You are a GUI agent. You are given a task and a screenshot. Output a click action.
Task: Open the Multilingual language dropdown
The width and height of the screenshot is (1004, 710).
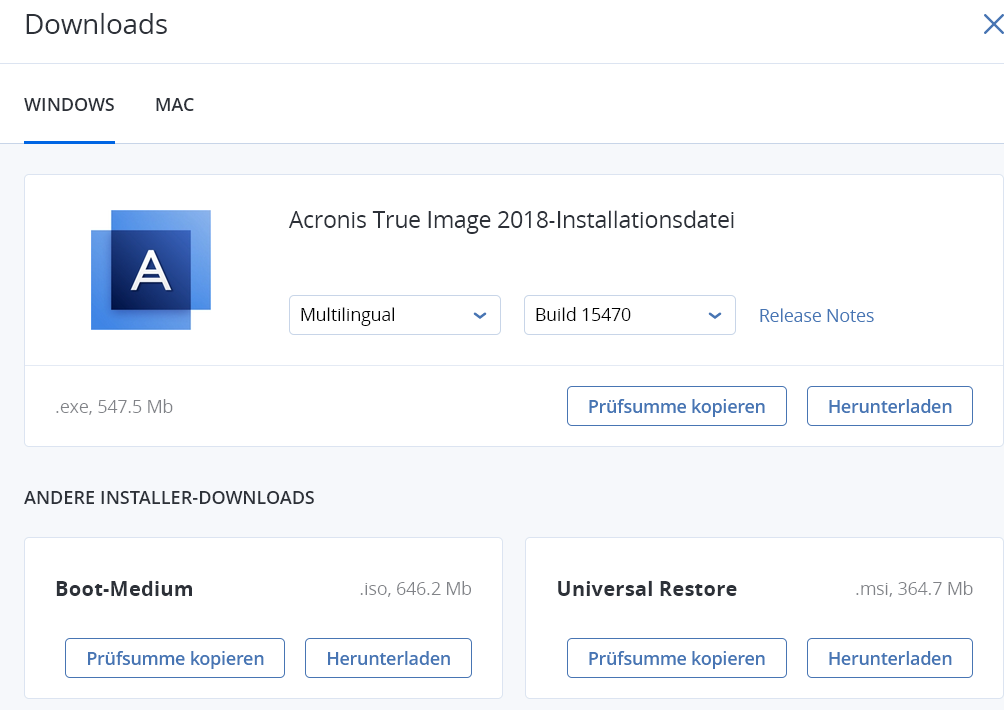click(394, 315)
